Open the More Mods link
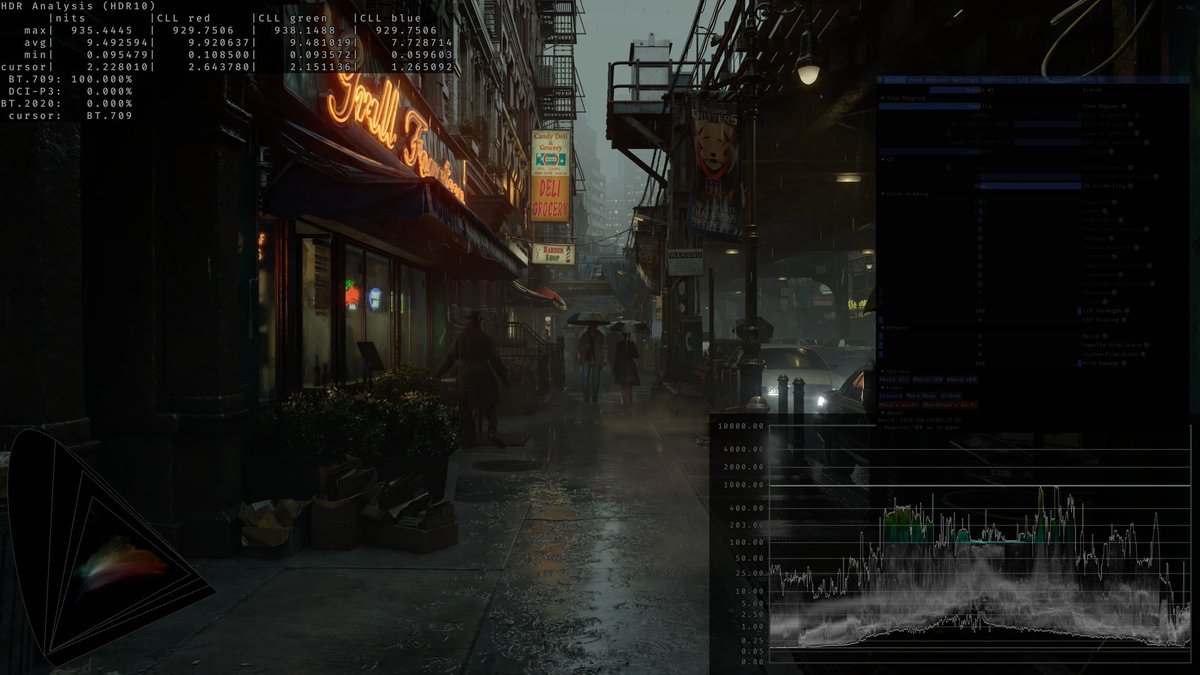 (921, 396)
